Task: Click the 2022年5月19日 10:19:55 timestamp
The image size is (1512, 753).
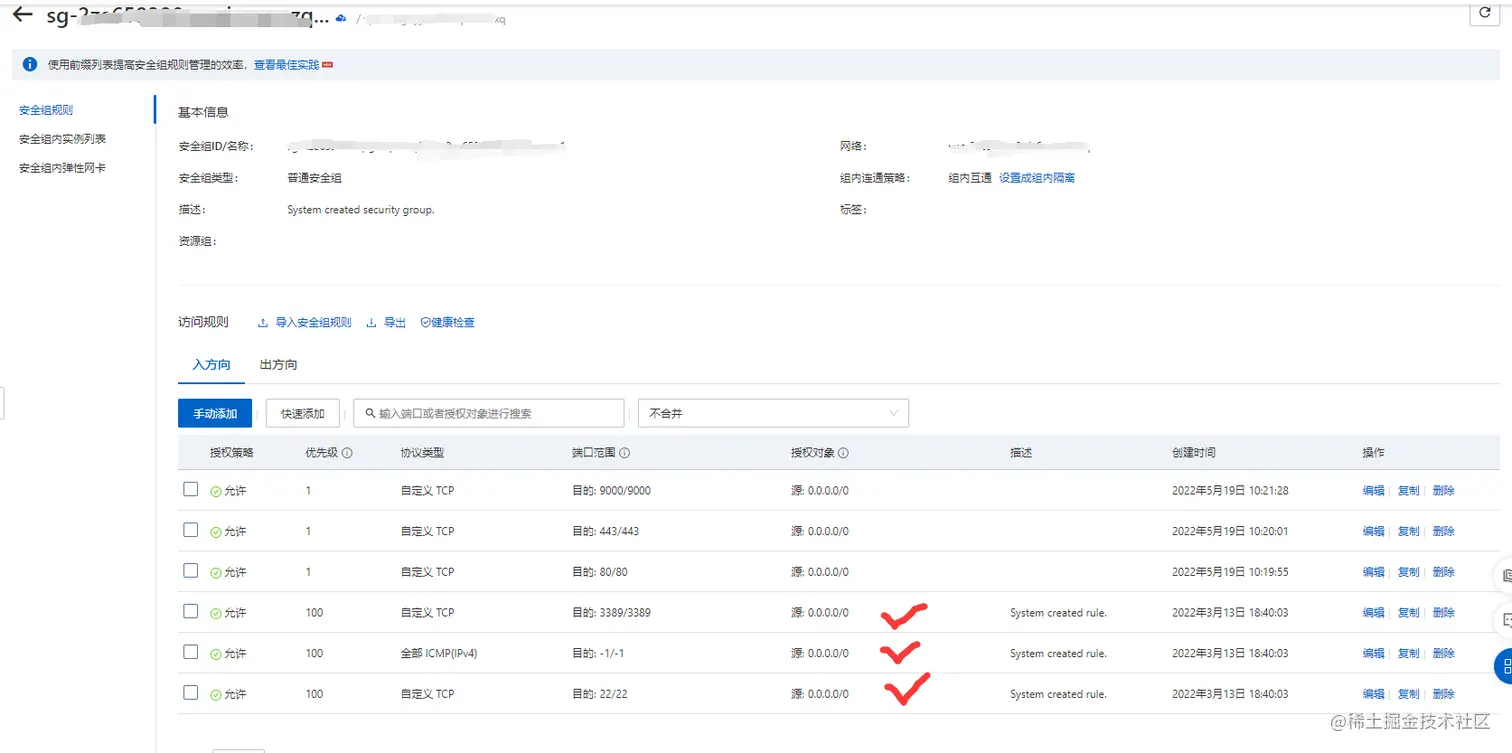Action: (x=1230, y=572)
